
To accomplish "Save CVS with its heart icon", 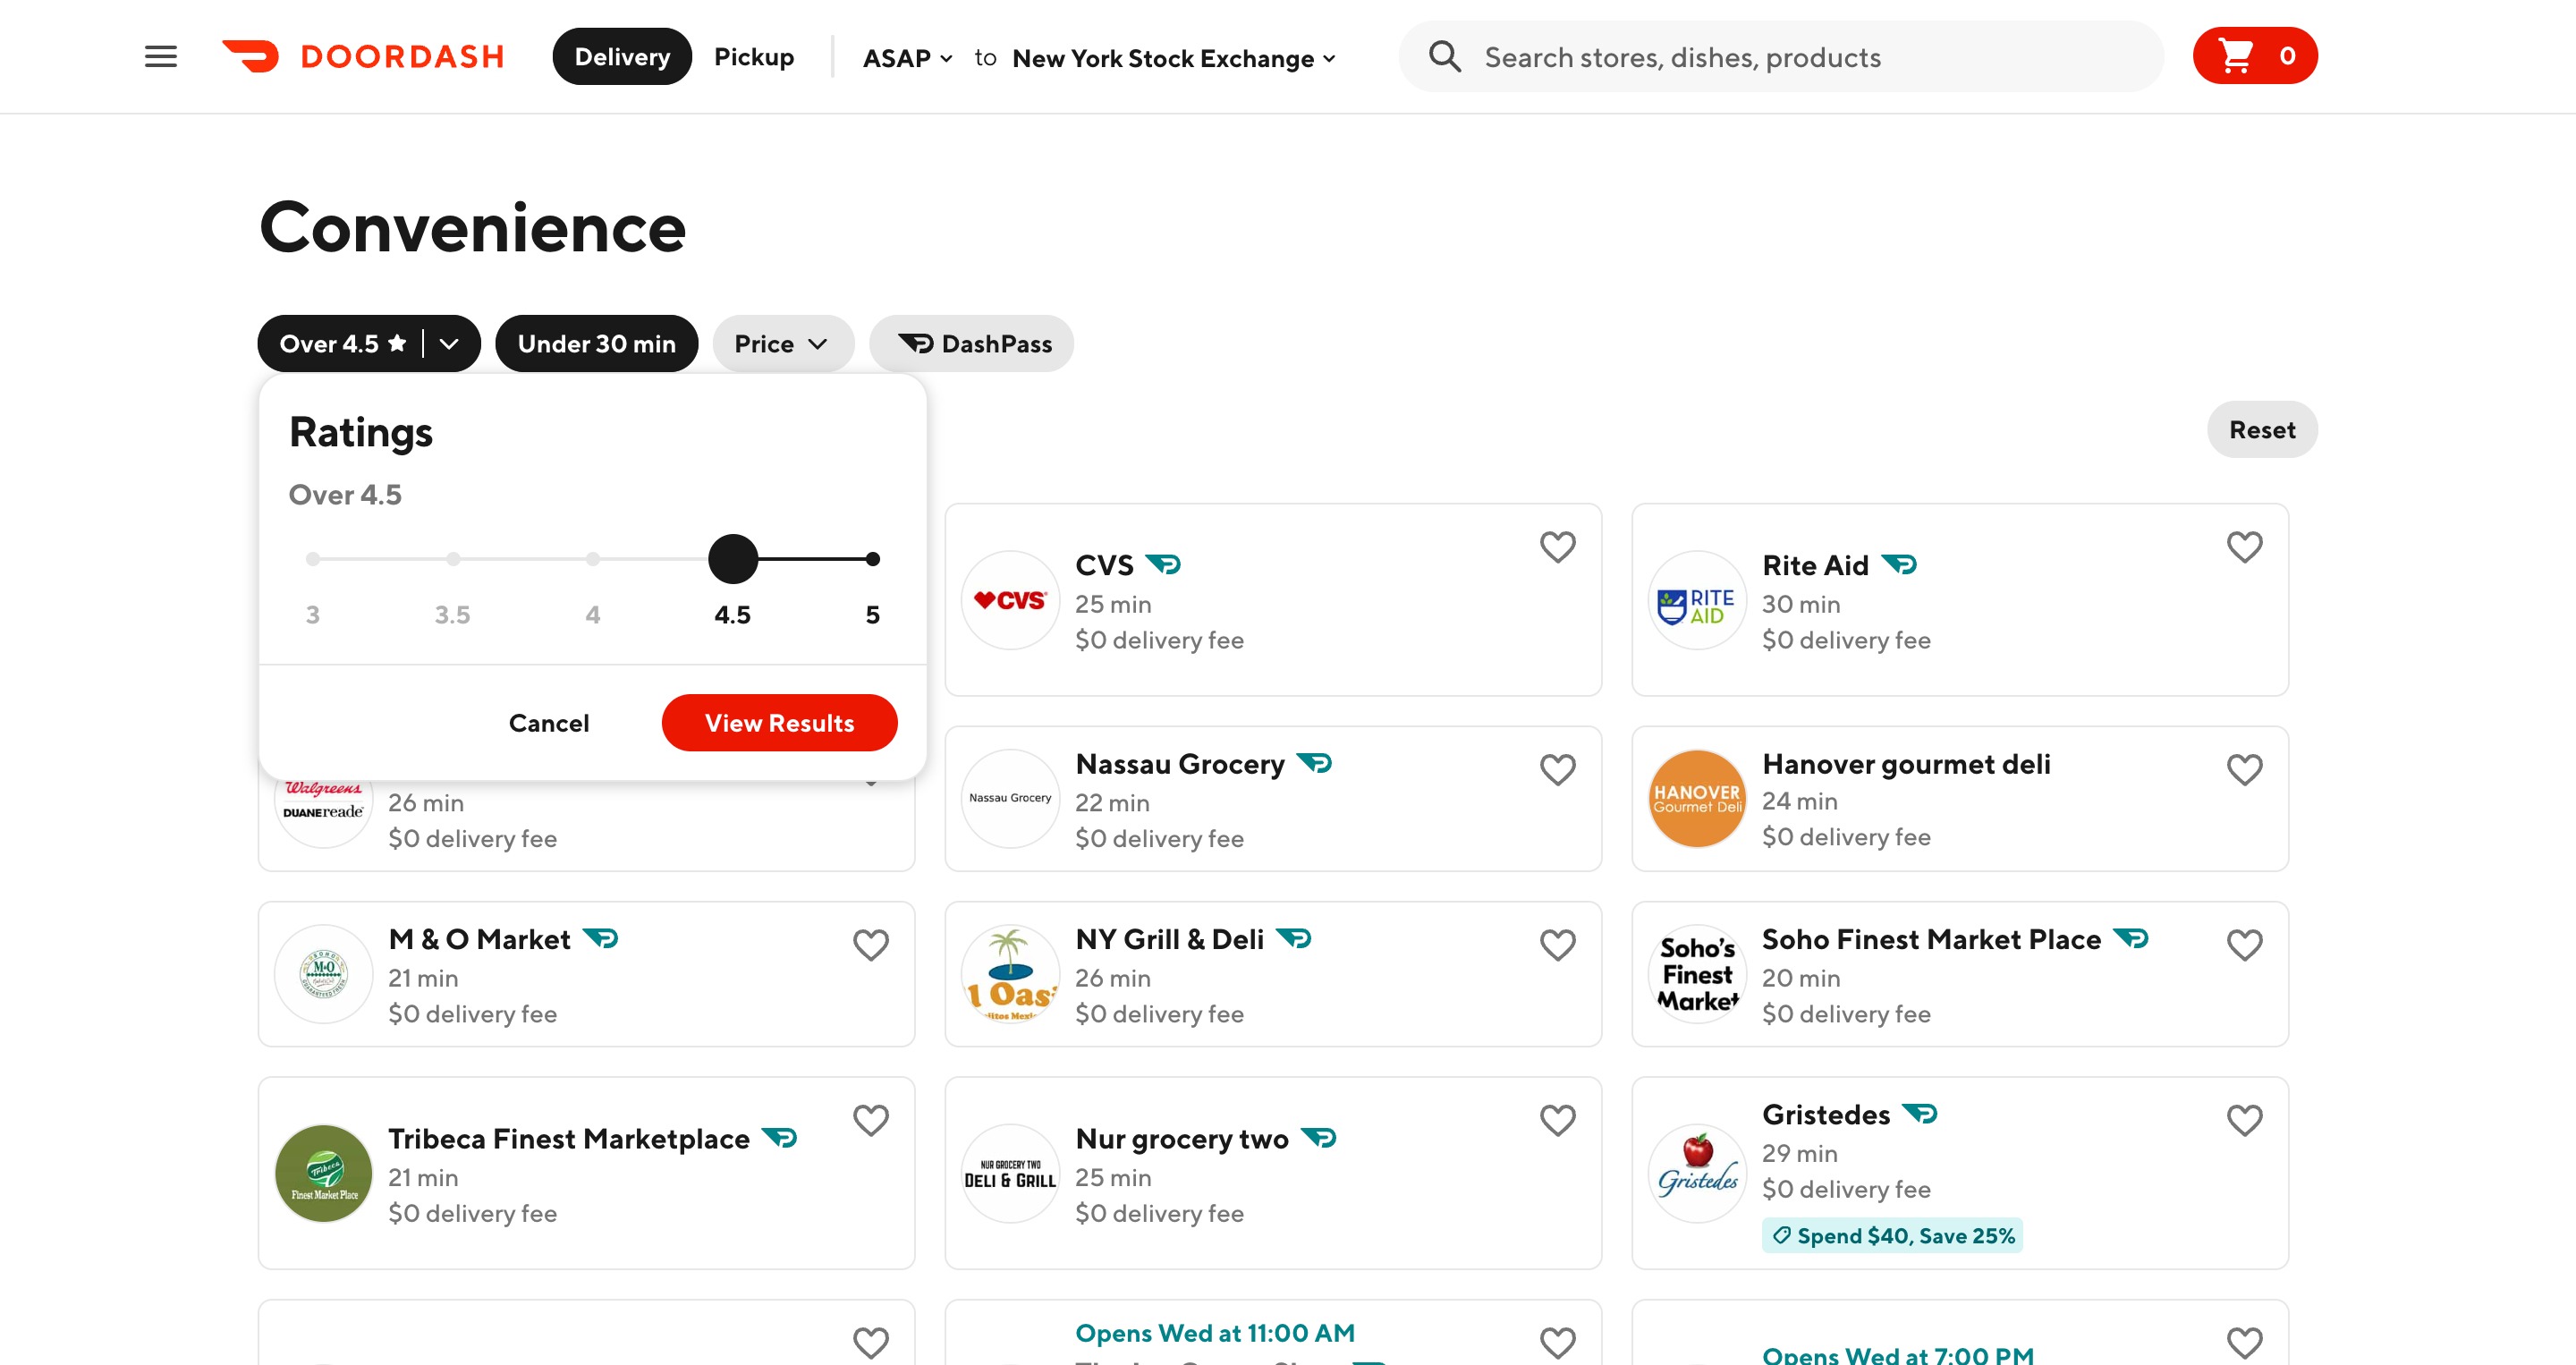I will [1557, 547].
